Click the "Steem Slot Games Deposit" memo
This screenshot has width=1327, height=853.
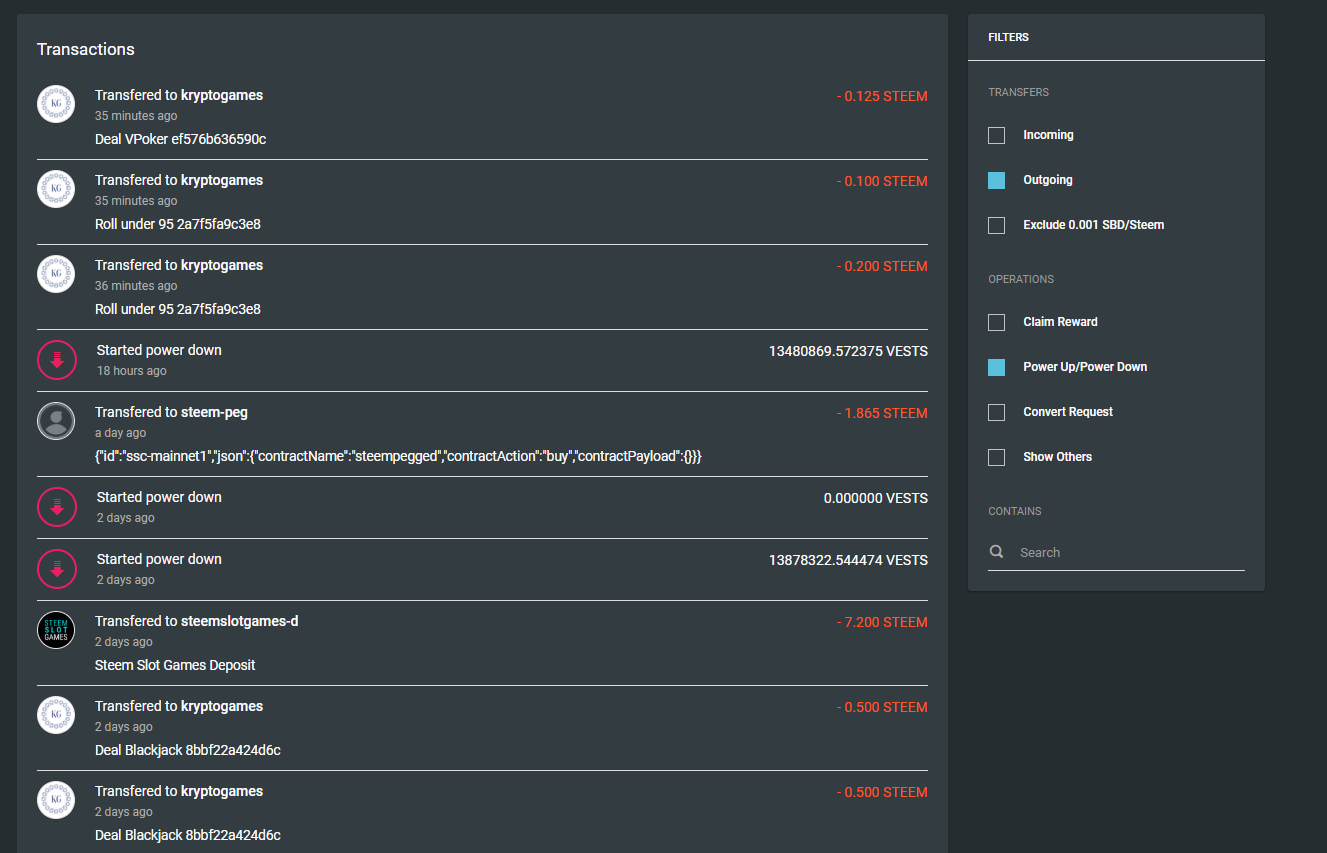pos(175,665)
